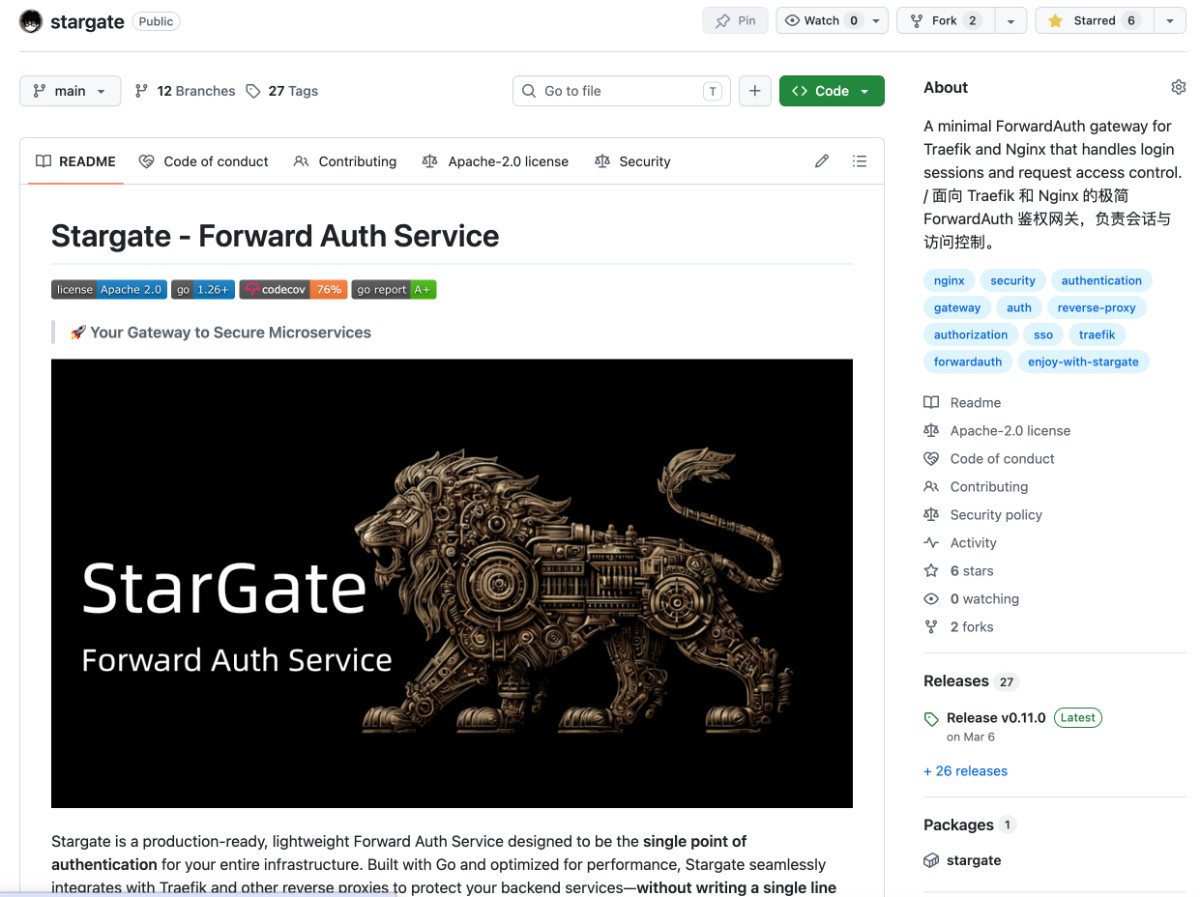Select the forwardauth topic tag

tap(968, 362)
